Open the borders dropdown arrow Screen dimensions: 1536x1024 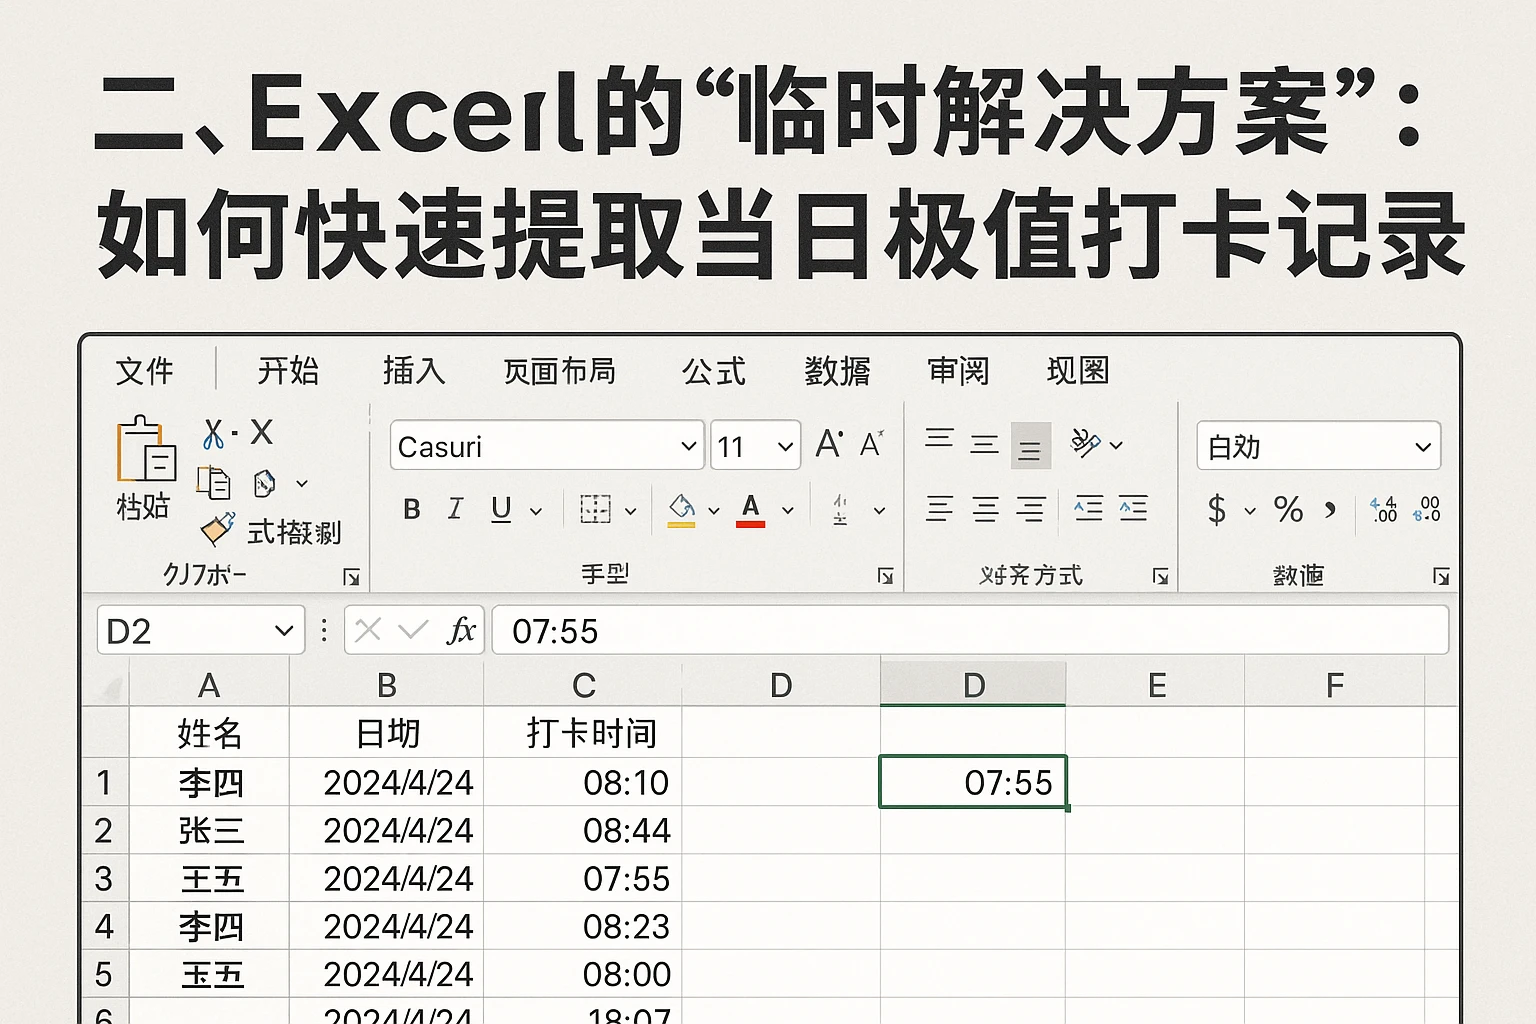(630, 511)
